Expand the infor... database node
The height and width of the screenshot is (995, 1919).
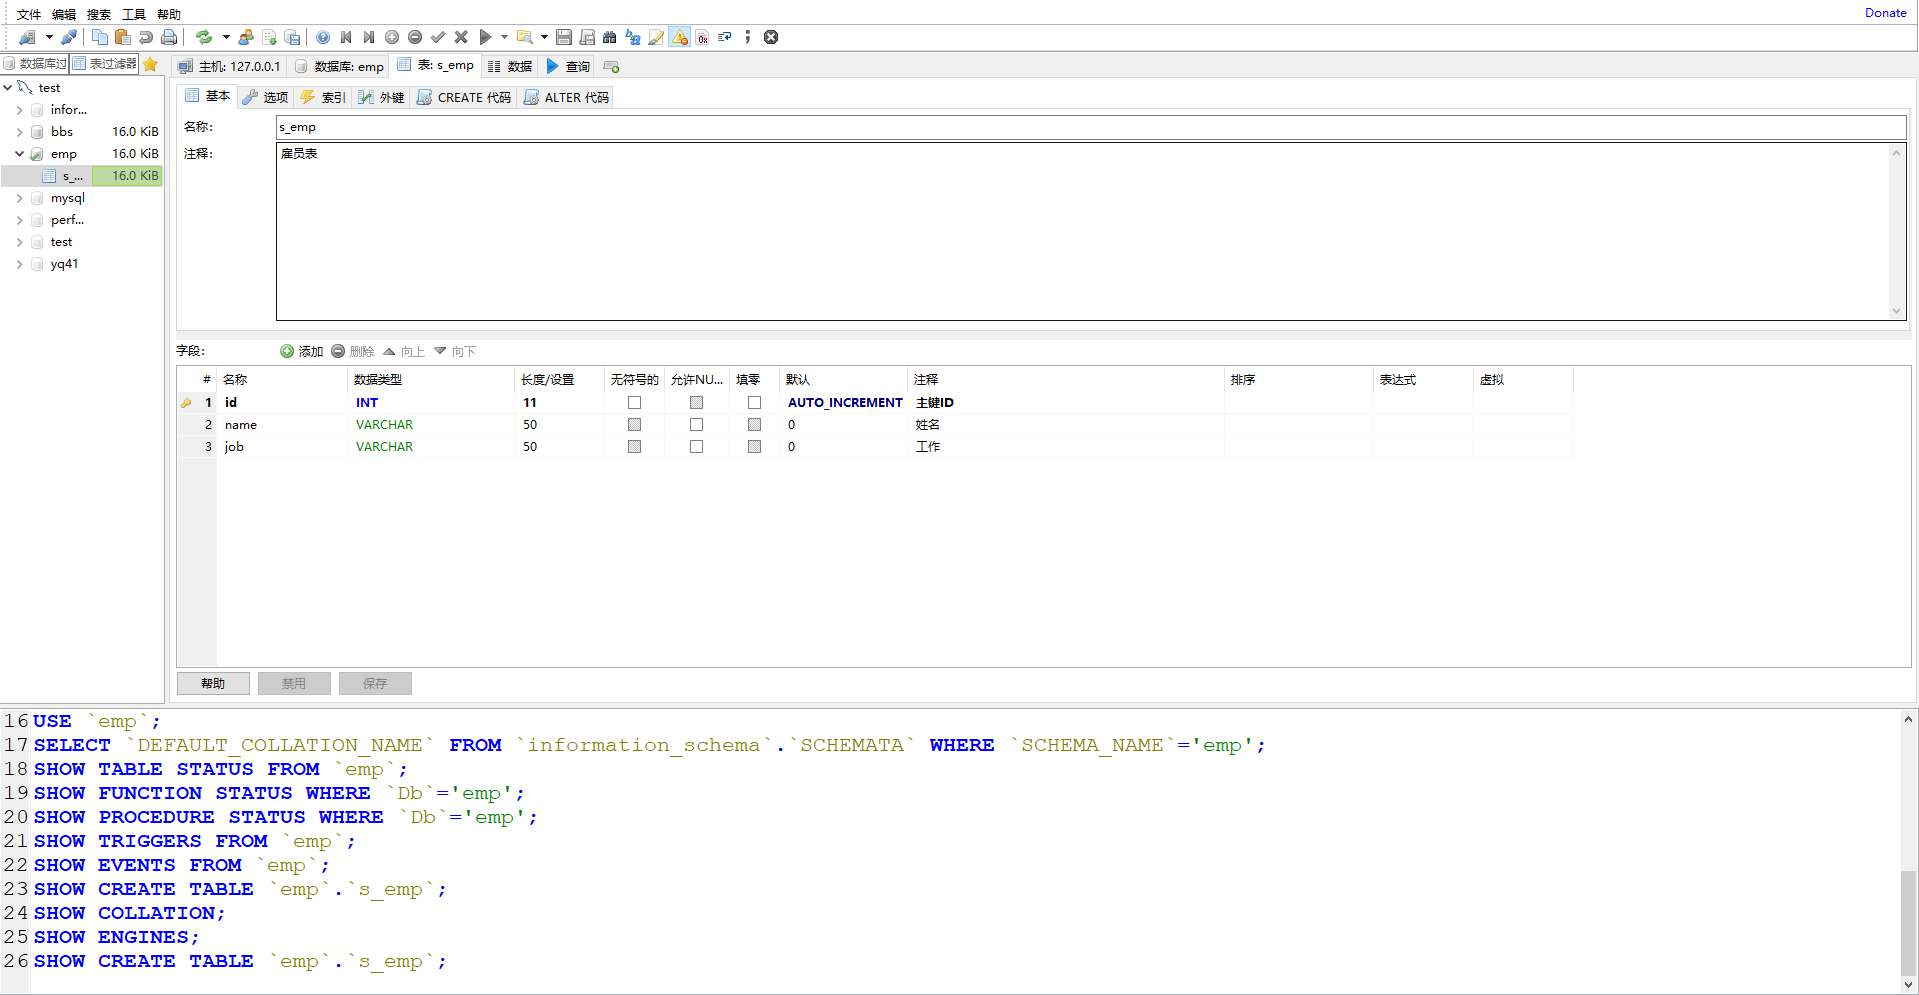point(19,110)
